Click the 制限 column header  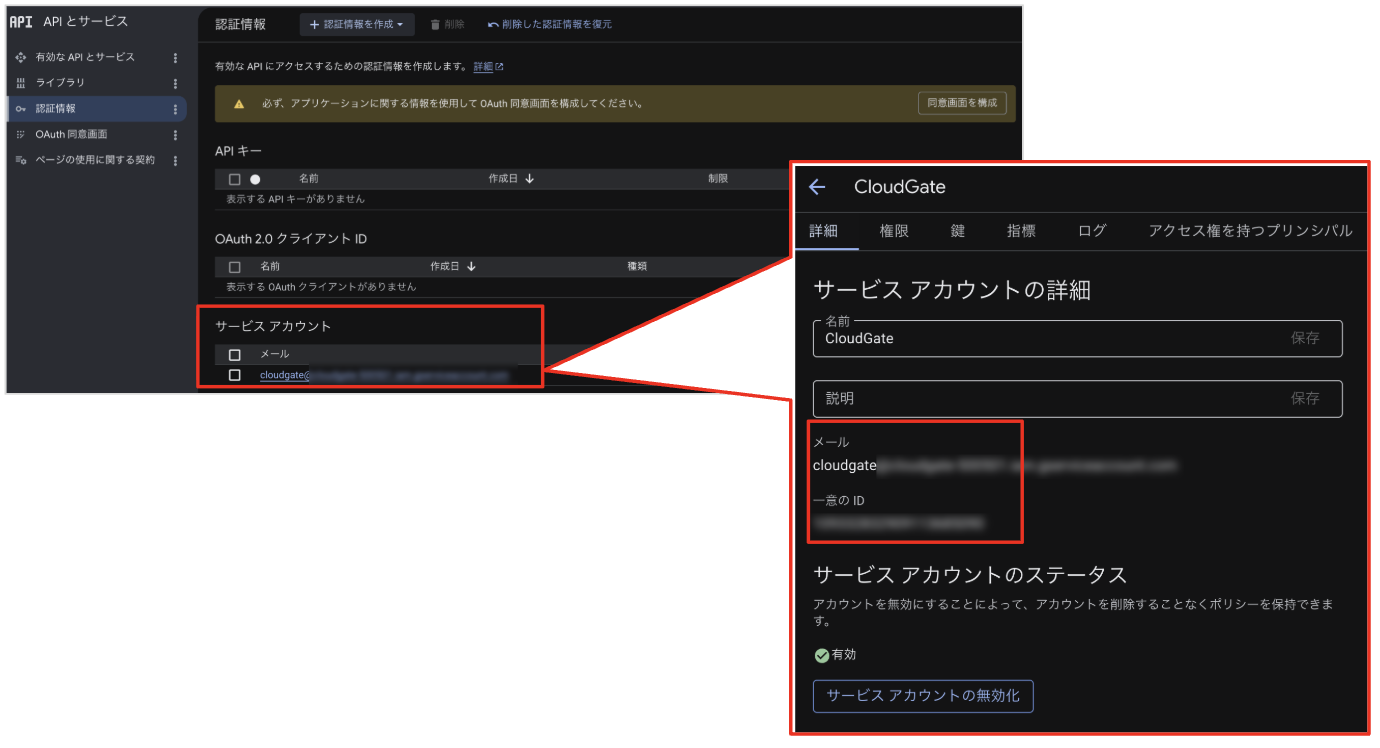click(x=718, y=179)
